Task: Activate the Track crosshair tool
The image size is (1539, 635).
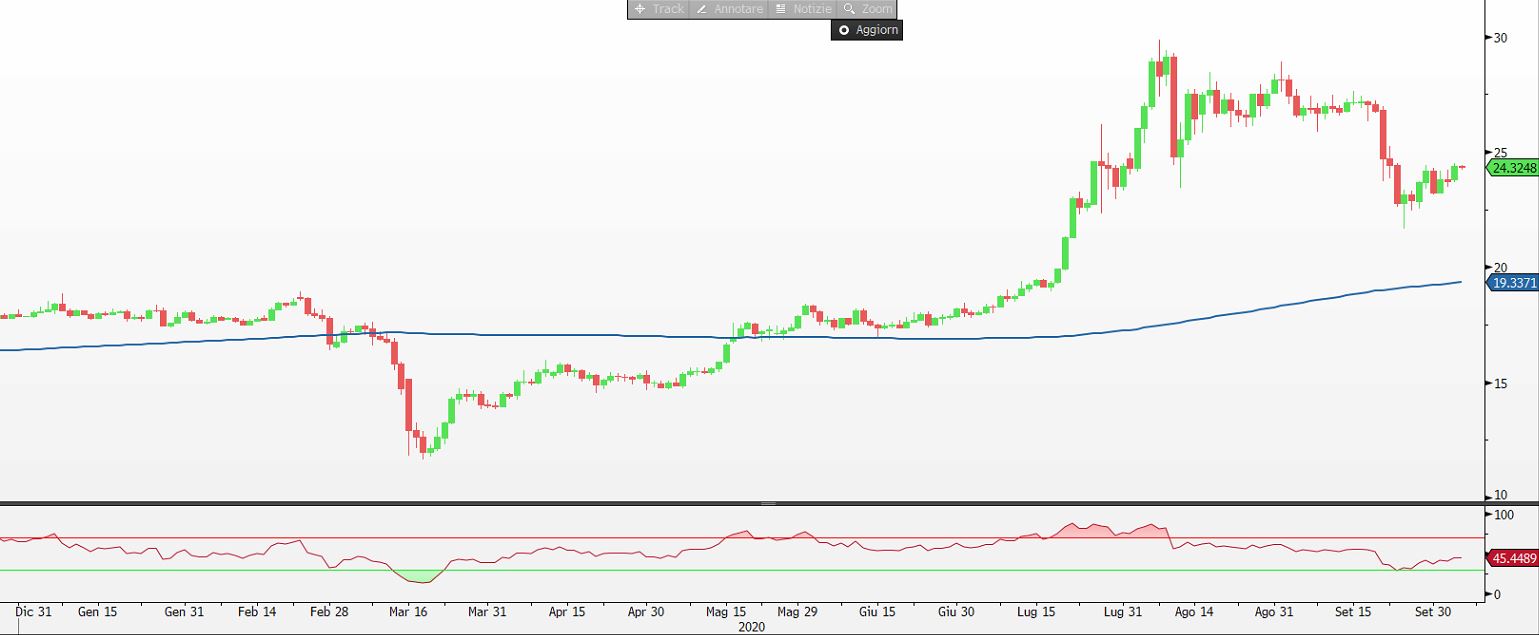Action: coord(658,9)
